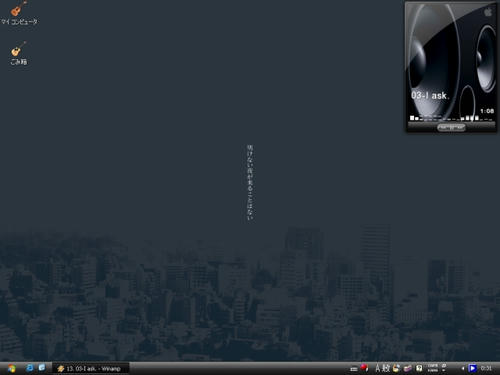Screen dimensions: 500x375
Task: Seek within the player progress bar
Action: pos(451,118)
